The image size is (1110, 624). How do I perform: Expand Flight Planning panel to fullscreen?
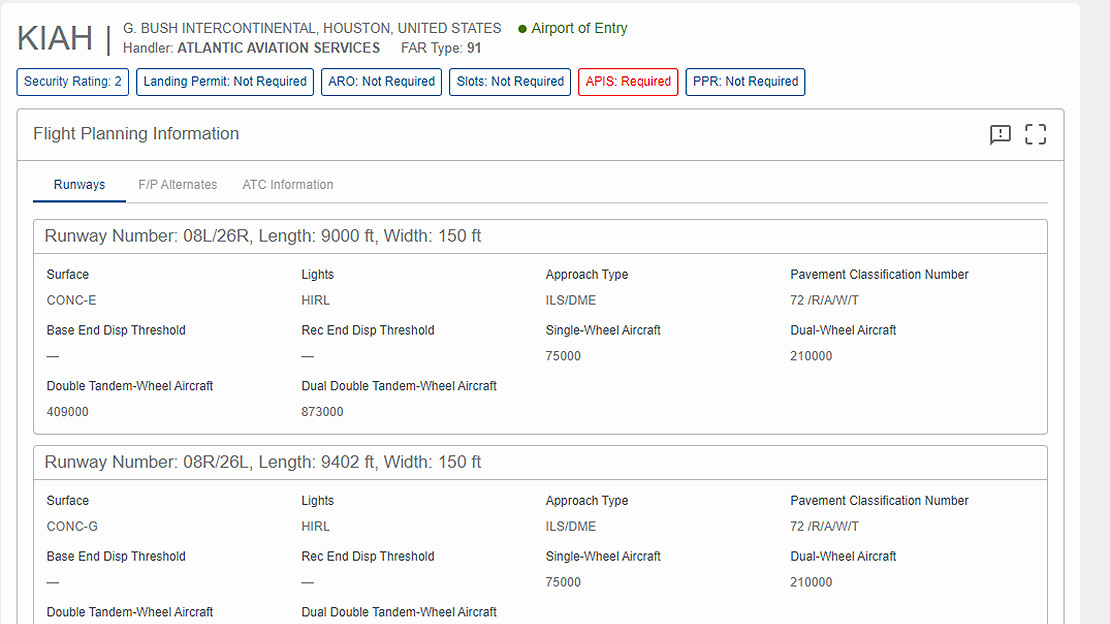pos(1036,135)
